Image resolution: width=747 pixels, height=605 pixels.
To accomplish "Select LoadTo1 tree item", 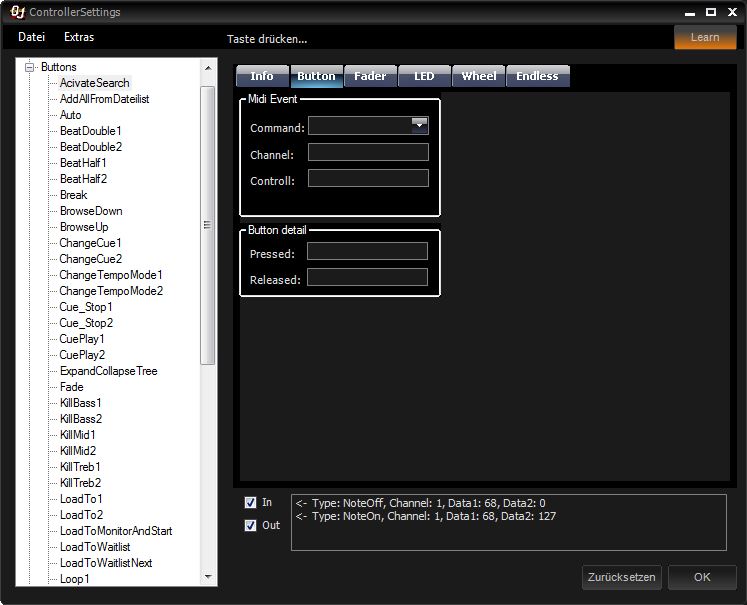I will pos(81,499).
